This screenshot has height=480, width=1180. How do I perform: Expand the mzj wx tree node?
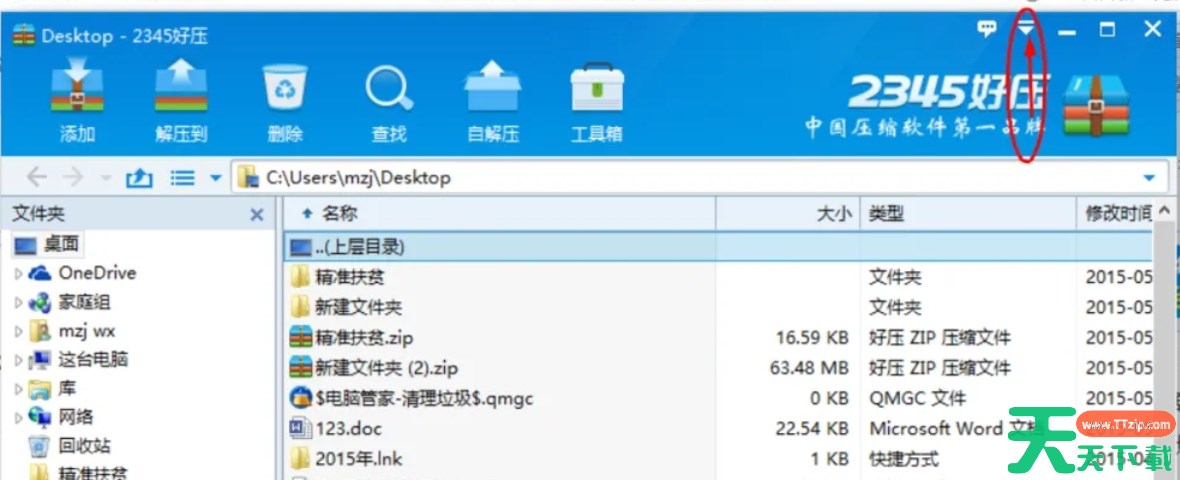click(x=19, y=331)
